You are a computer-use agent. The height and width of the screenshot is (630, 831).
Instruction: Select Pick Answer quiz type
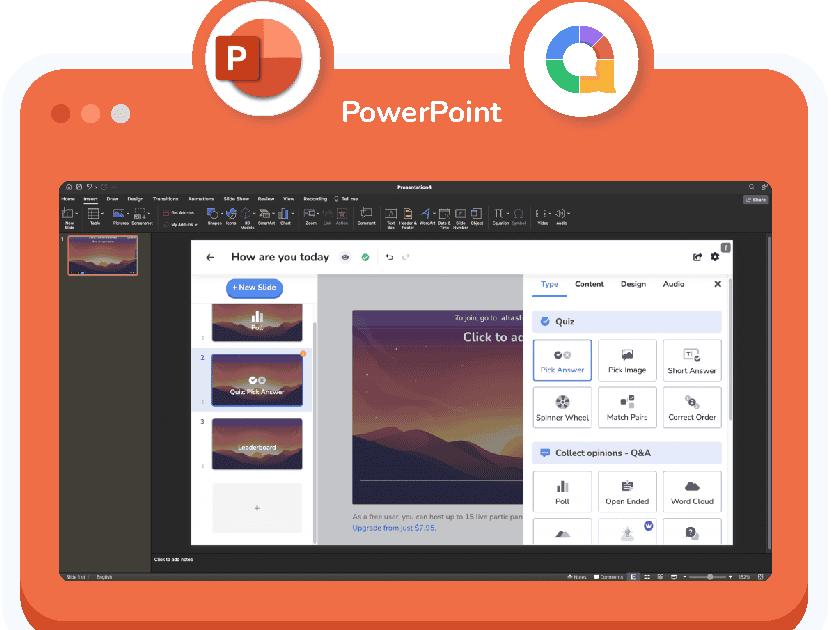(x=562, y=360)
